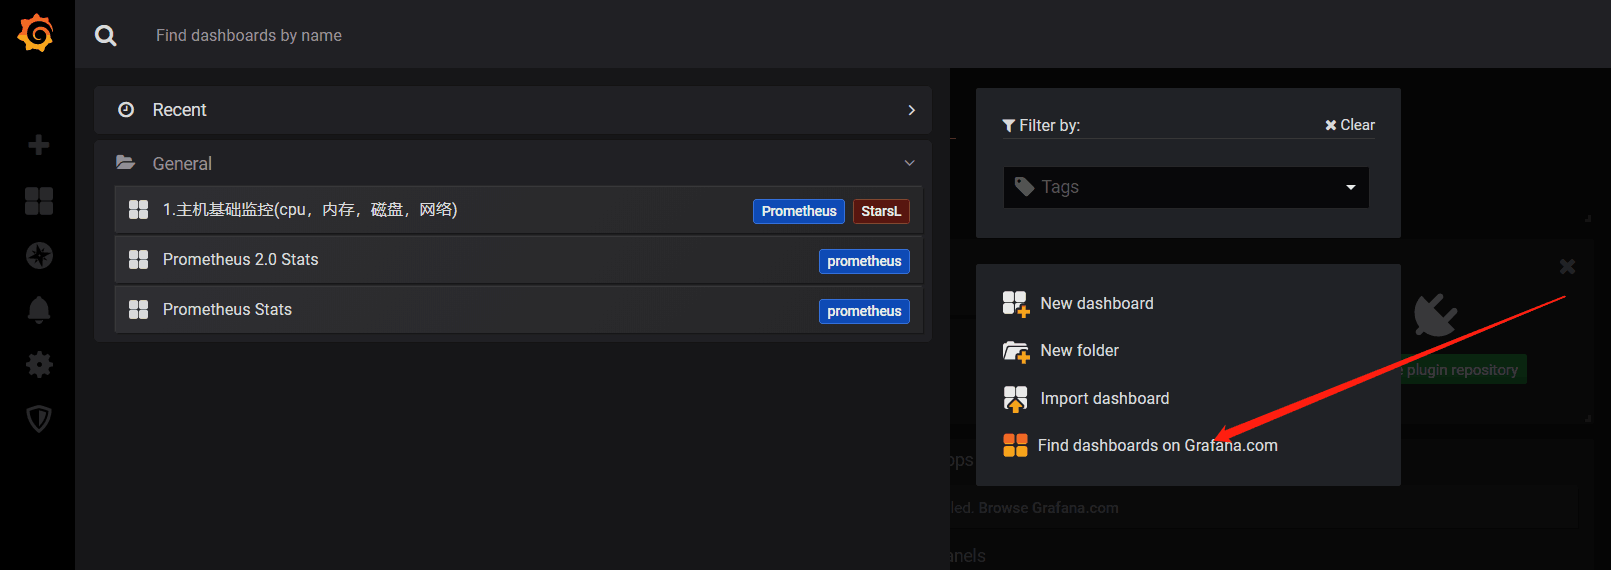Screen dimensions: 1611x570
Task: Click dashboard icon beside Prometheus 2.0 Stats
Action: click(x=139, y=260)
